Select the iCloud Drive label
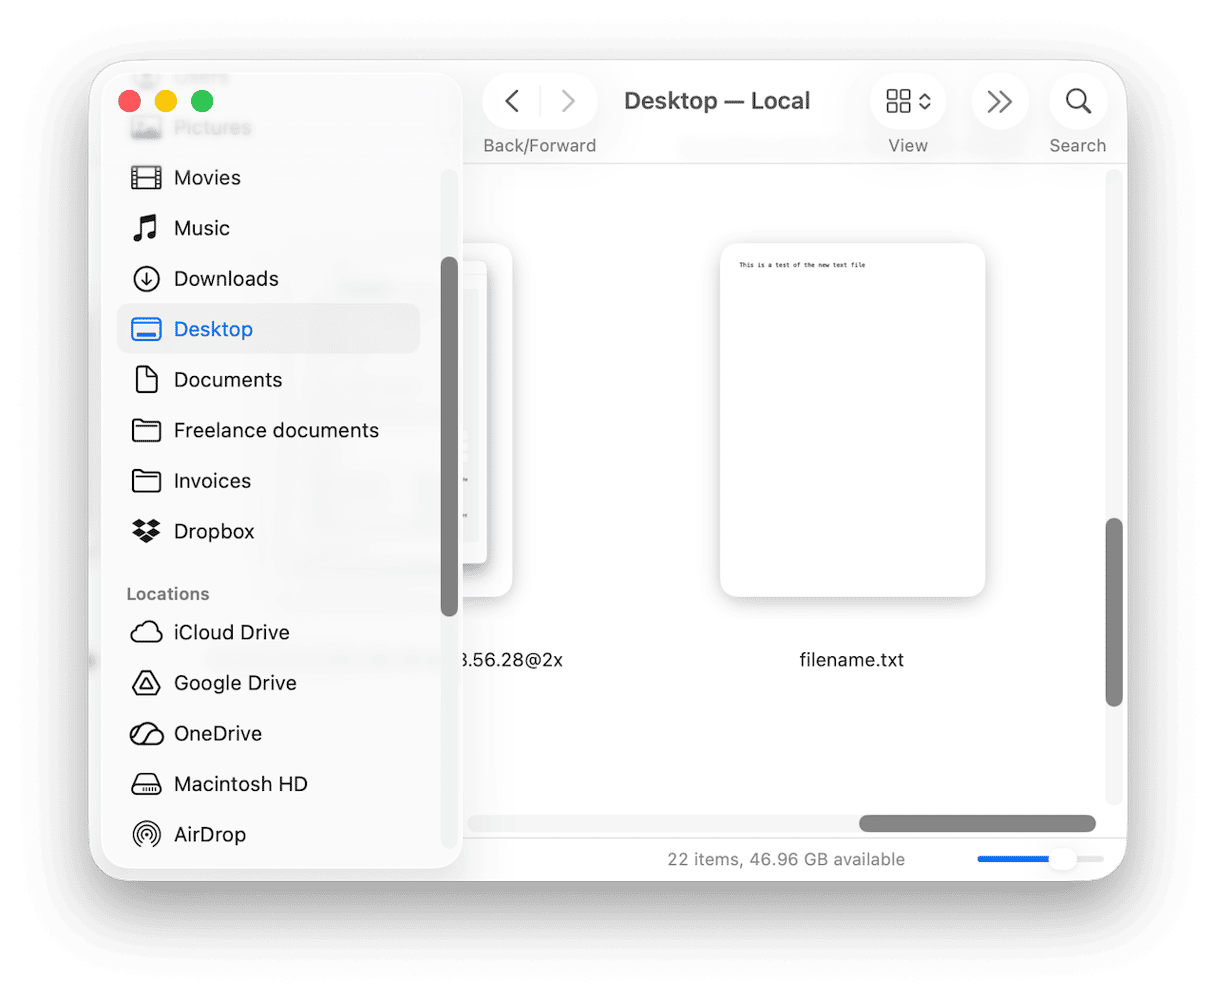This screenshot has width=1216, height=998. [x=231, y=633]
